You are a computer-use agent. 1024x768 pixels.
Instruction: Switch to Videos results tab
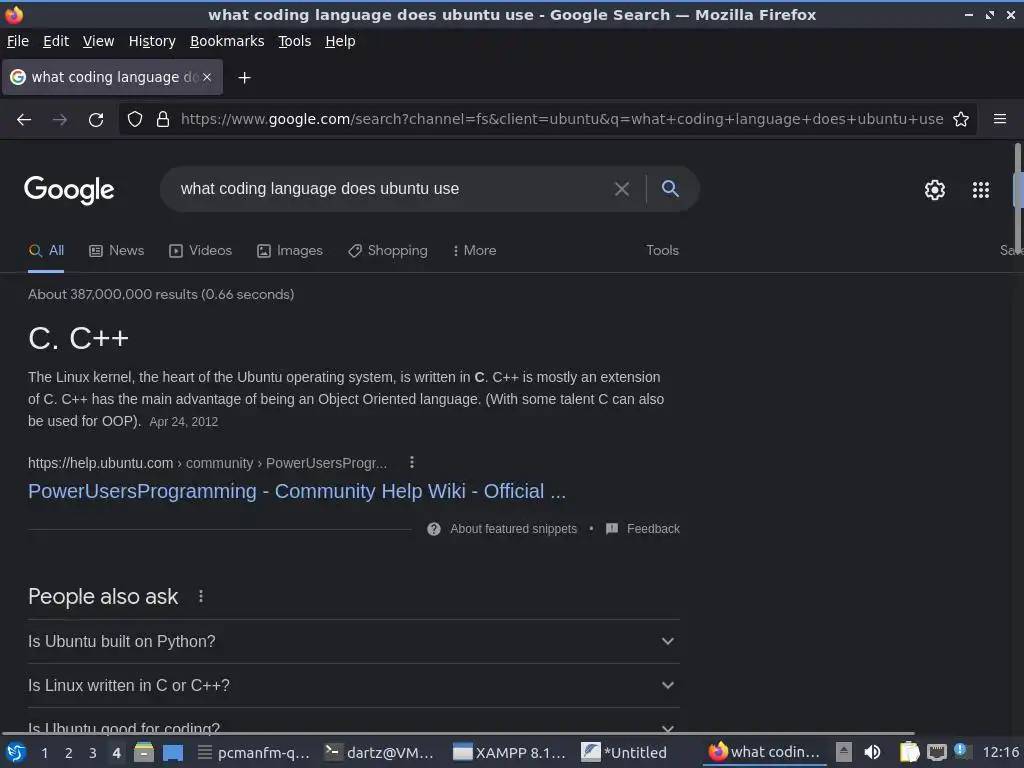[x=200, y=251]
